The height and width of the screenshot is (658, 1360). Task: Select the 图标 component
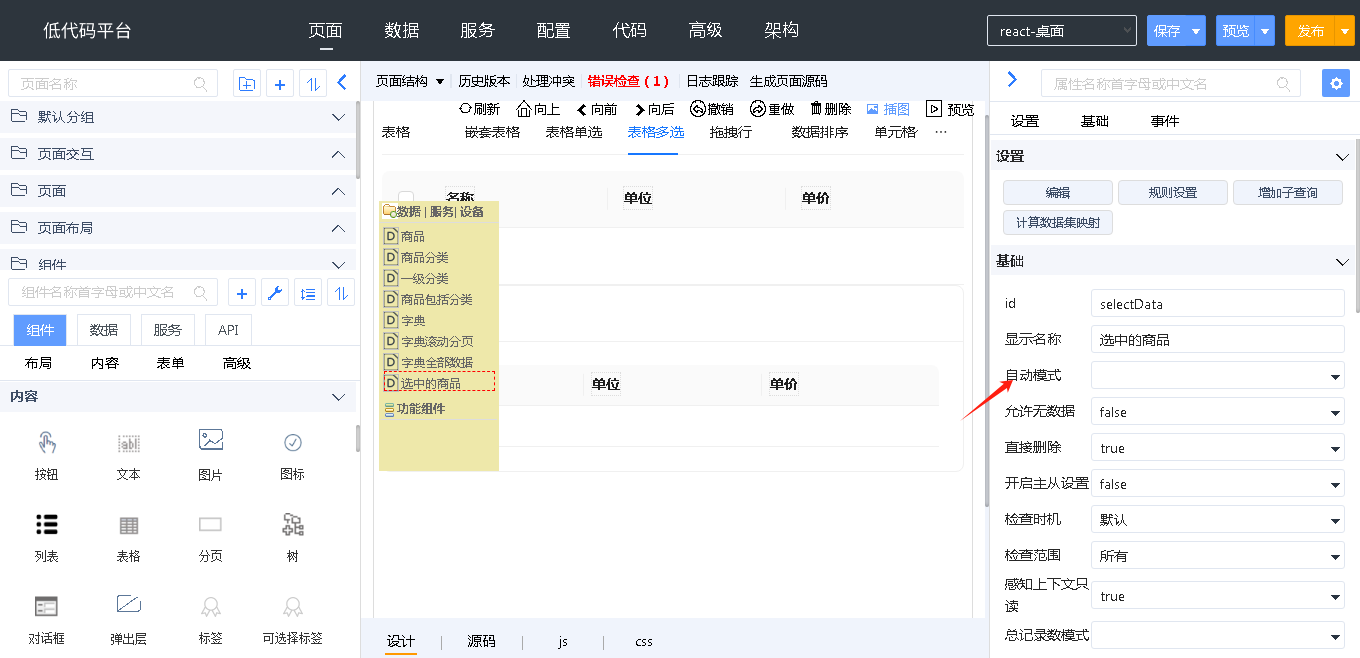tap(292, 455)
